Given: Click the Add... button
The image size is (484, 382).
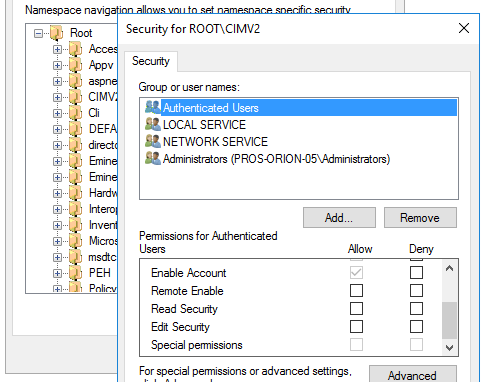Looking at the screenshot, I should [x=339, y=218].
